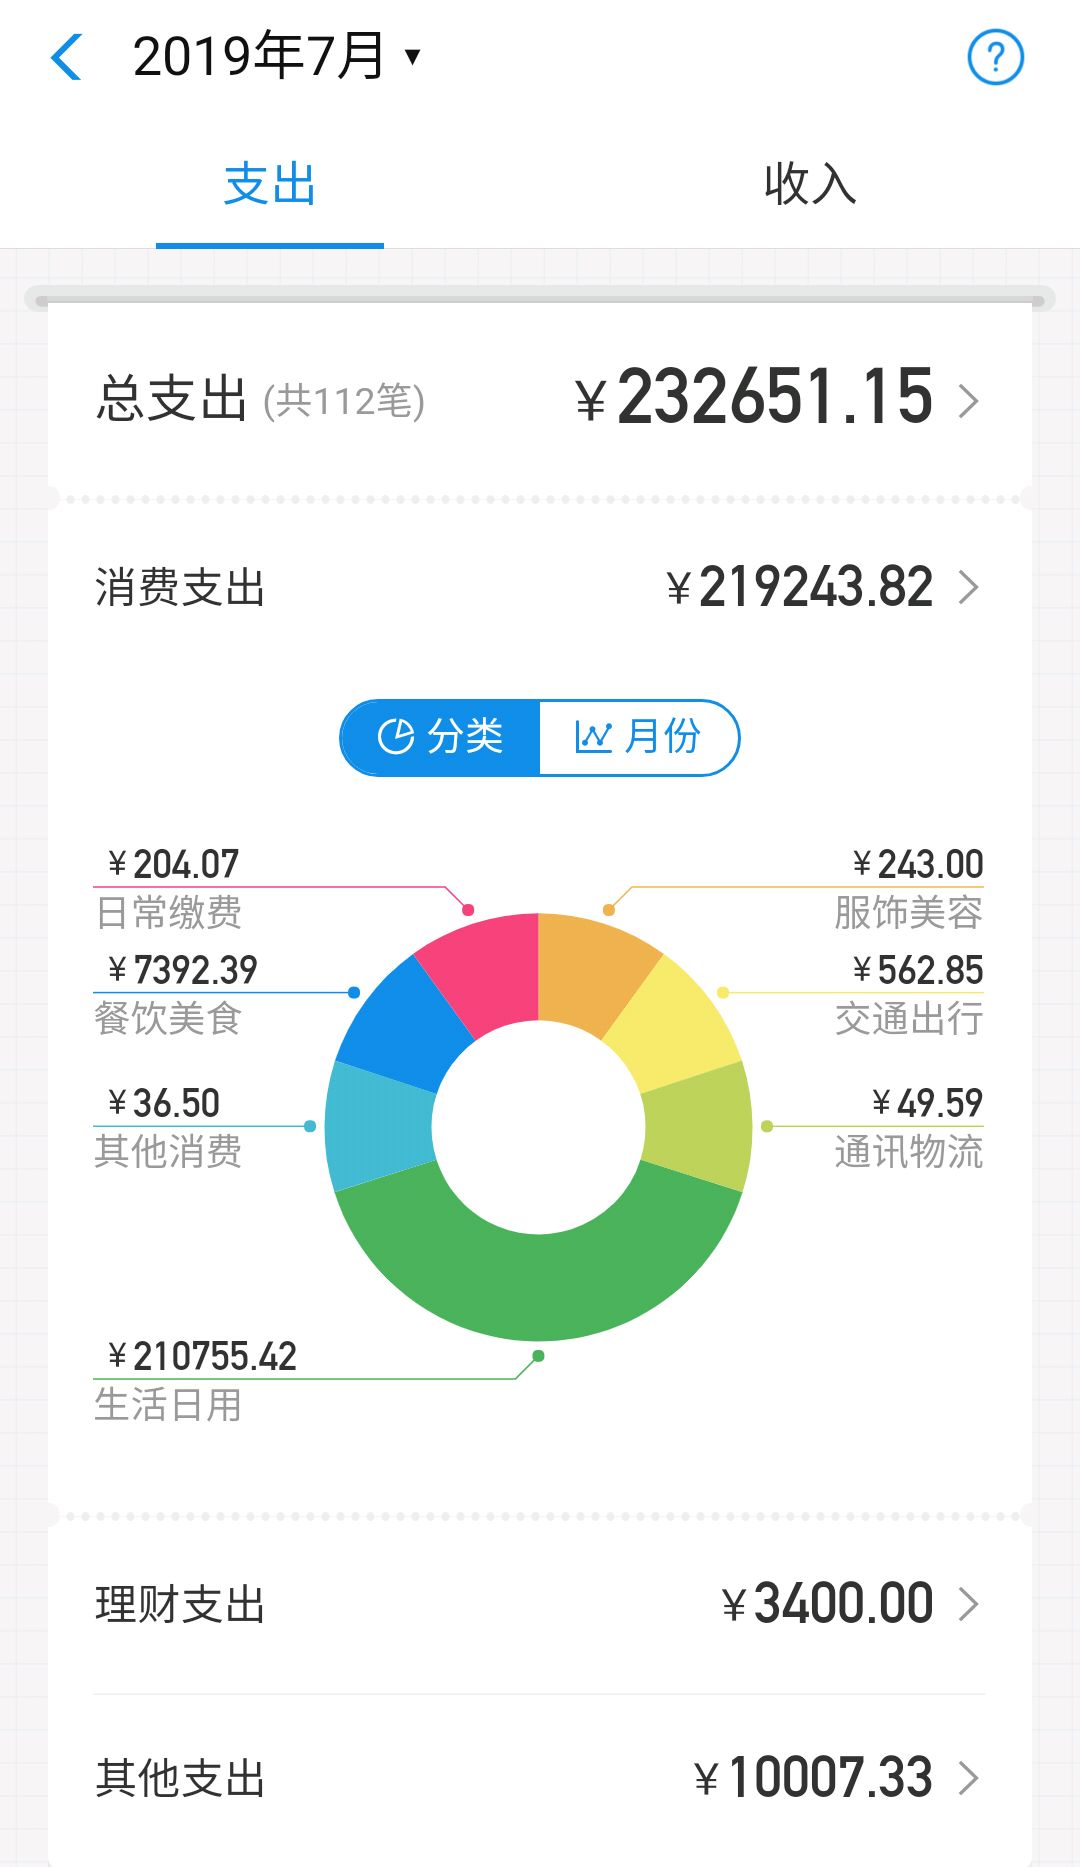Select the 其他消费 category label
Screen dimensions: 1080x1867
pos(168,1152)
